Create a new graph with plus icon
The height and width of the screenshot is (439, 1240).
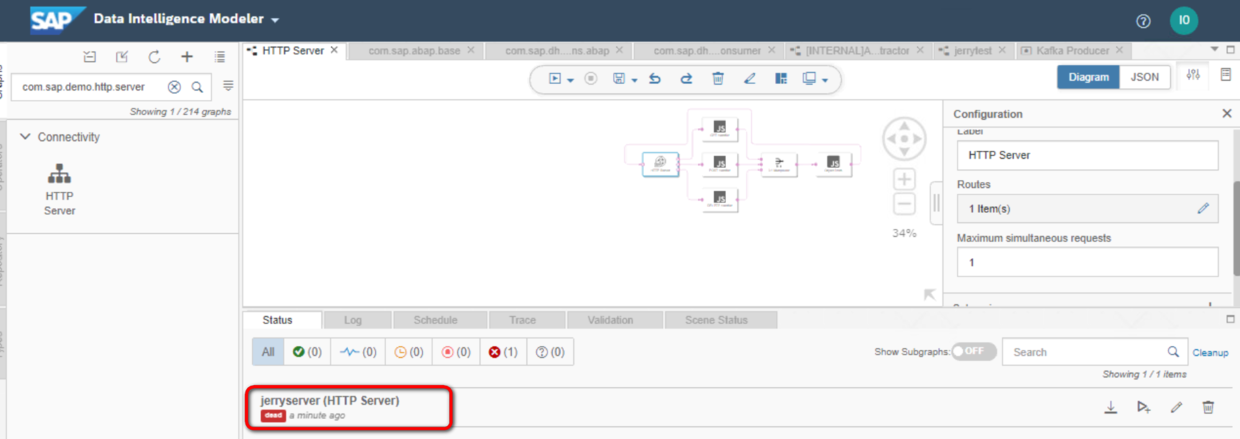point(186,57)
